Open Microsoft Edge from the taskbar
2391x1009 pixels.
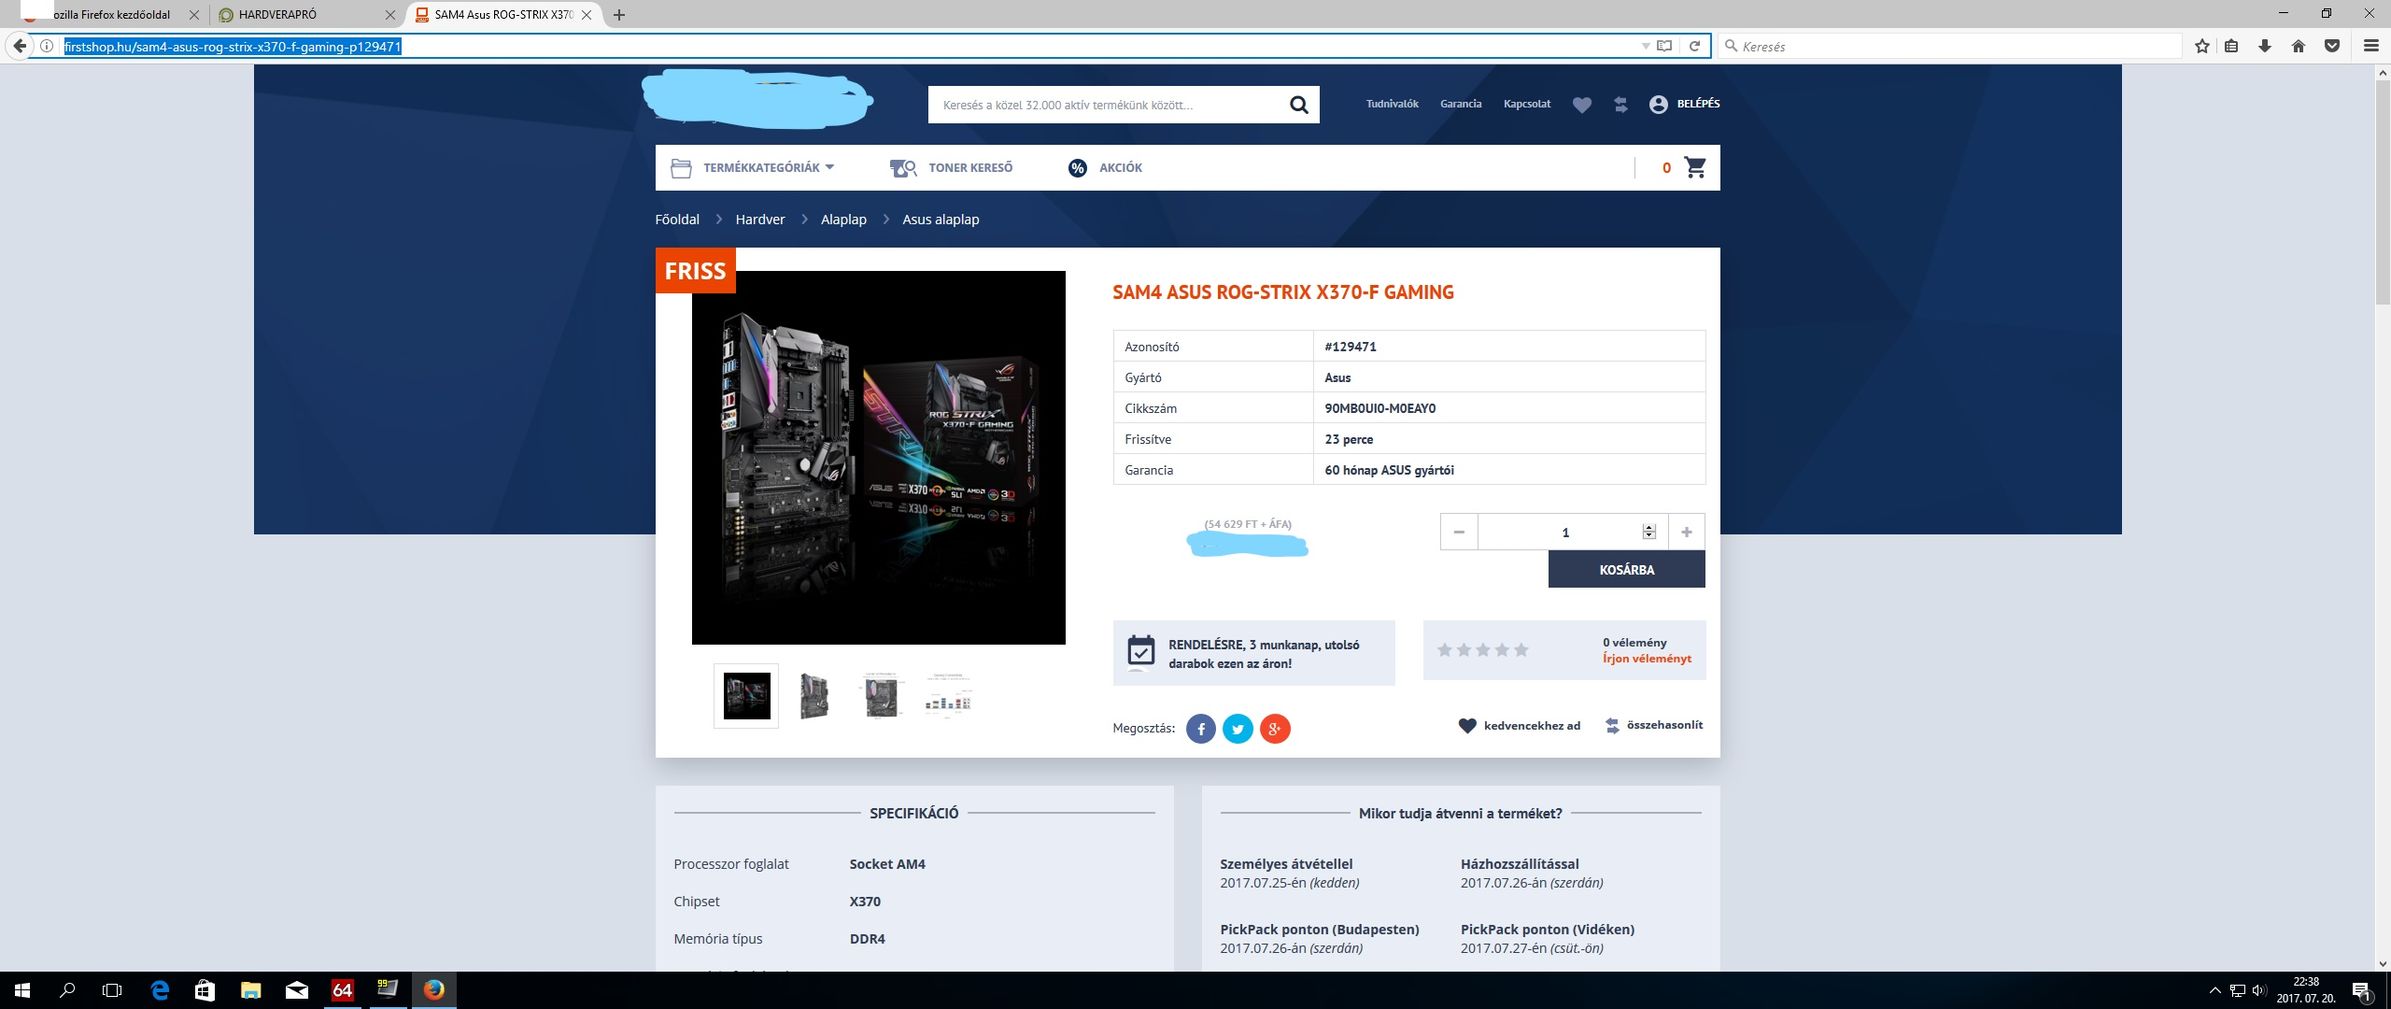[160, 990]
